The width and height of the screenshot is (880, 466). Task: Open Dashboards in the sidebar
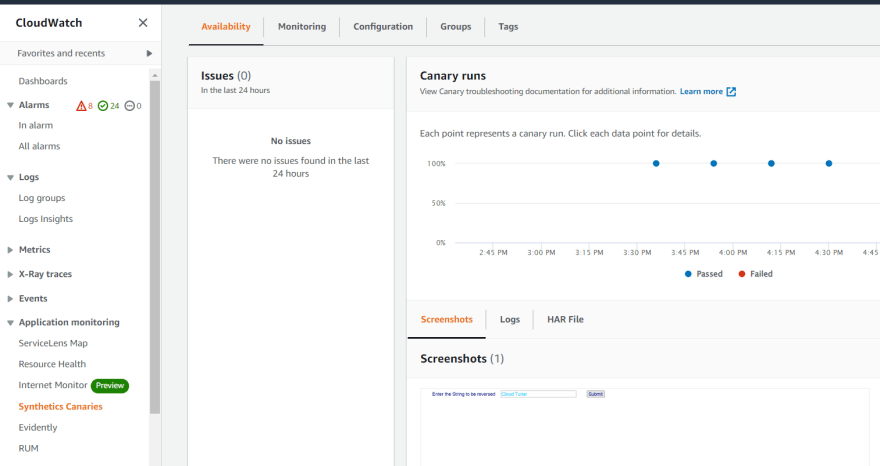(43, 81)
